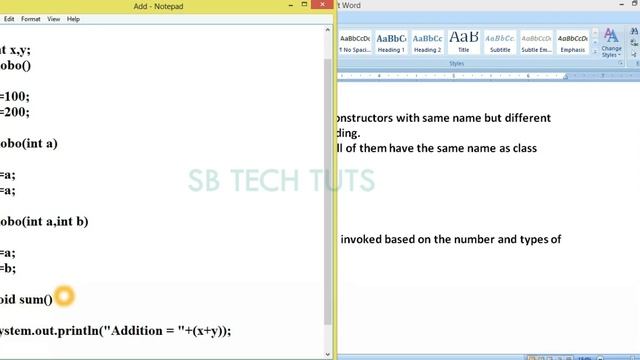Click the obo(int a) constructor line

click(29, 144)
